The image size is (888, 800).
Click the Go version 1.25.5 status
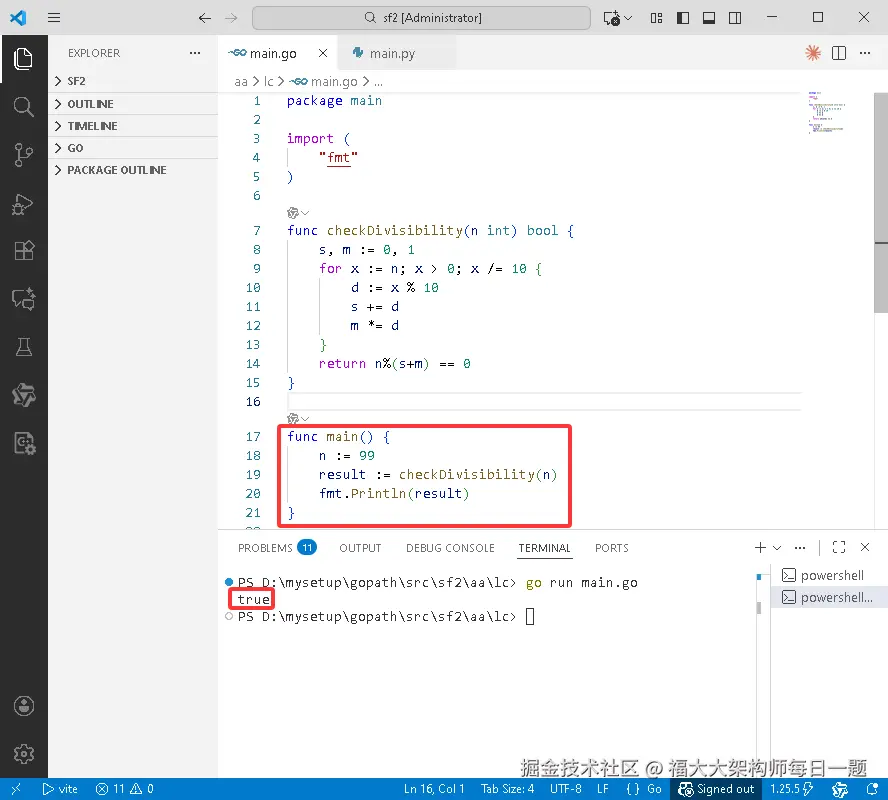(x=792, y=789)
